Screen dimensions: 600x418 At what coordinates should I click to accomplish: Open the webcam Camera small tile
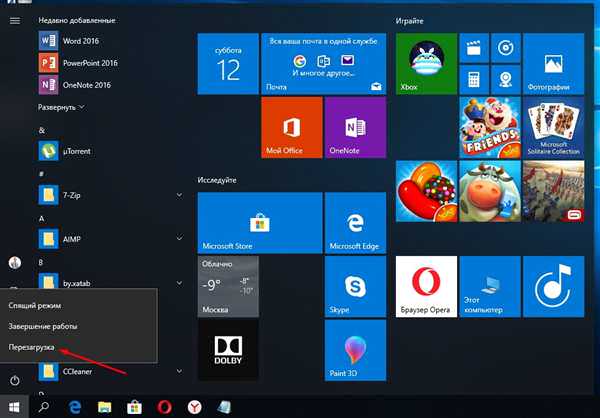(x=505, y=80)
